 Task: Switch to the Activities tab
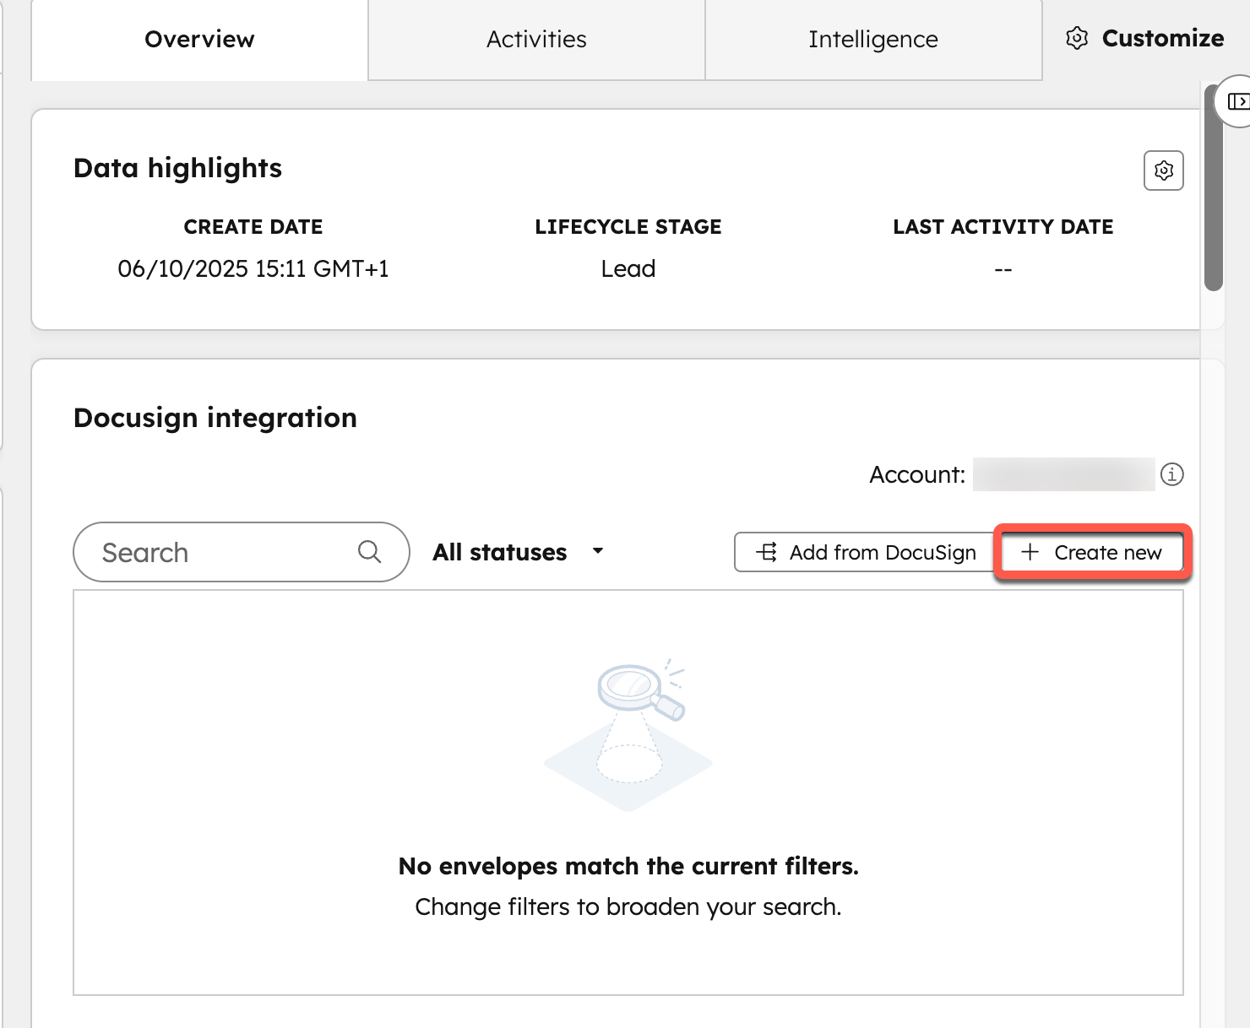[536, 39]
